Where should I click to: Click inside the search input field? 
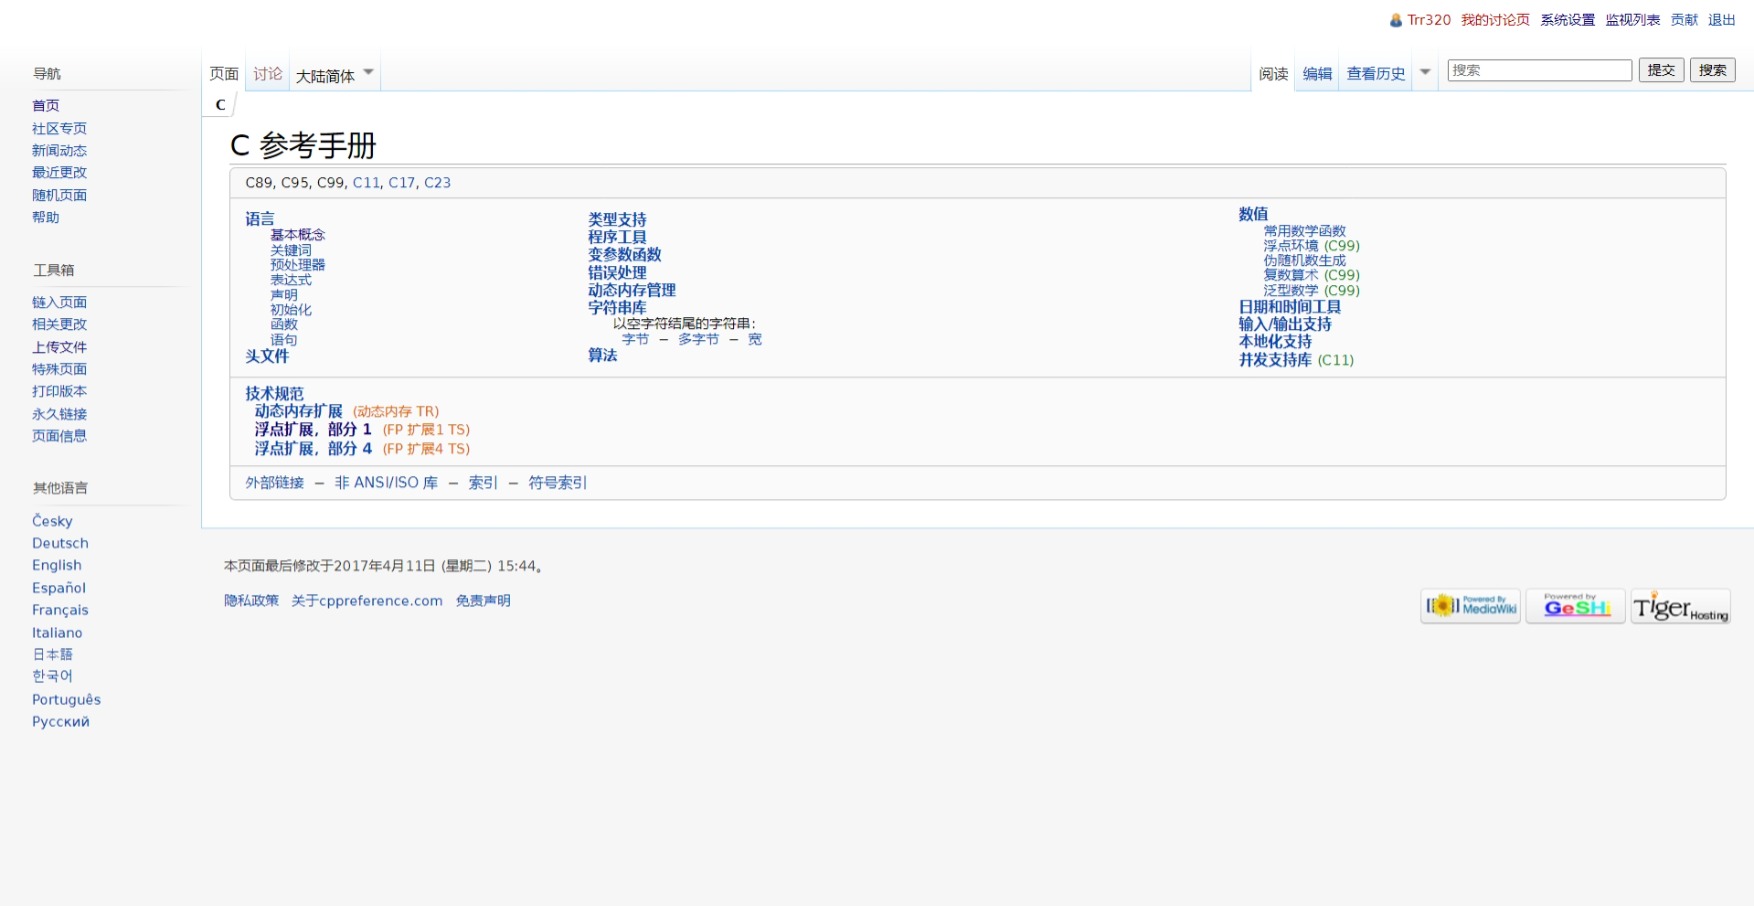click(1538, 70)
